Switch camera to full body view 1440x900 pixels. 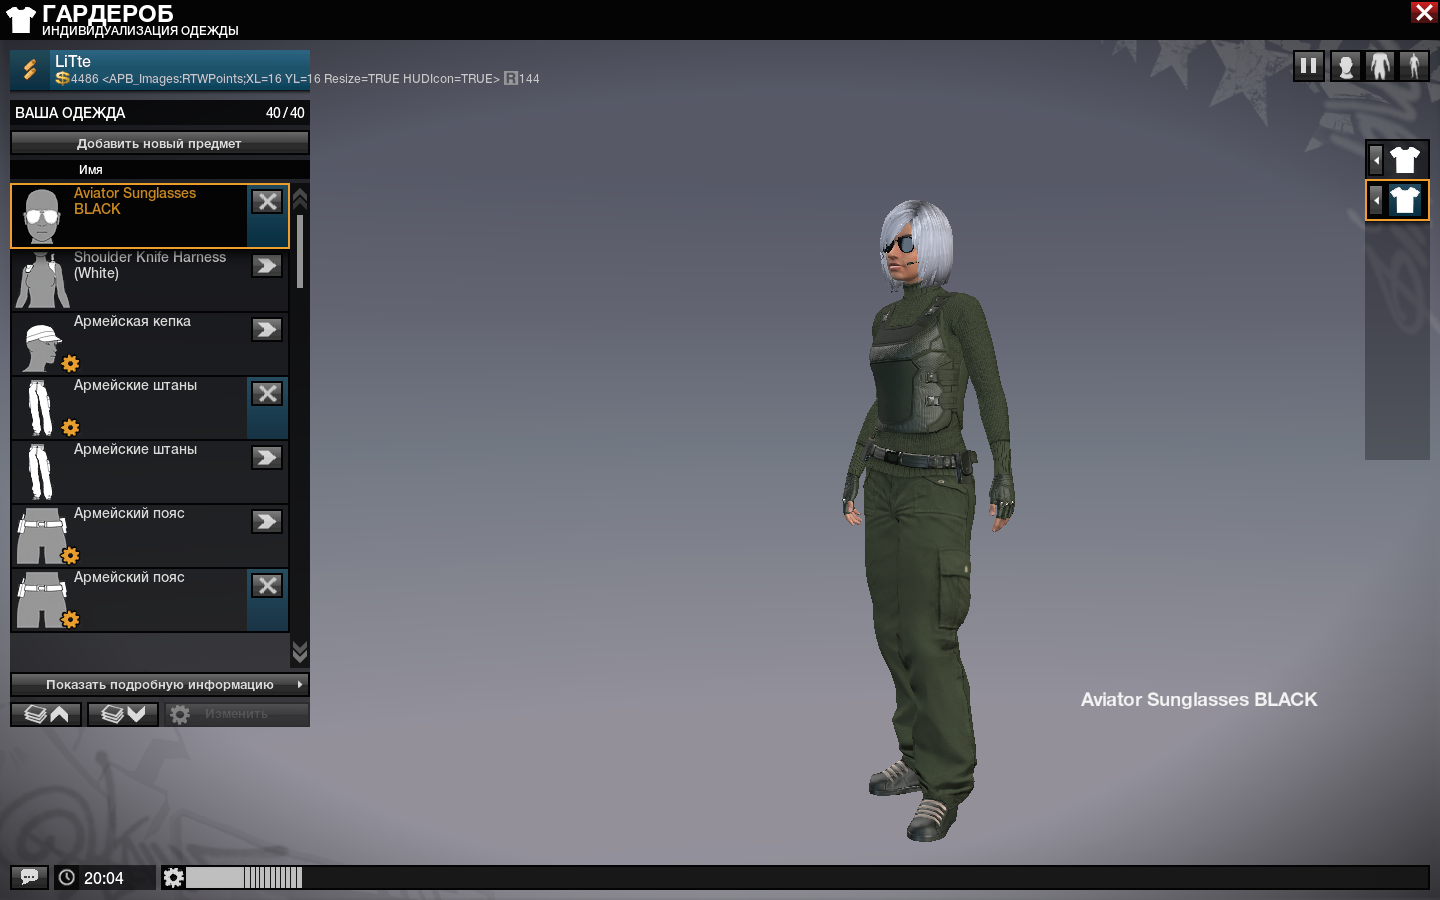pyautogui.click(x=1414, y=67)
